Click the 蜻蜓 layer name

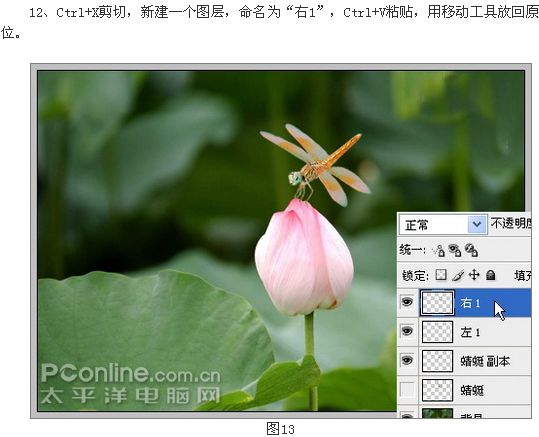click(472, 390)
